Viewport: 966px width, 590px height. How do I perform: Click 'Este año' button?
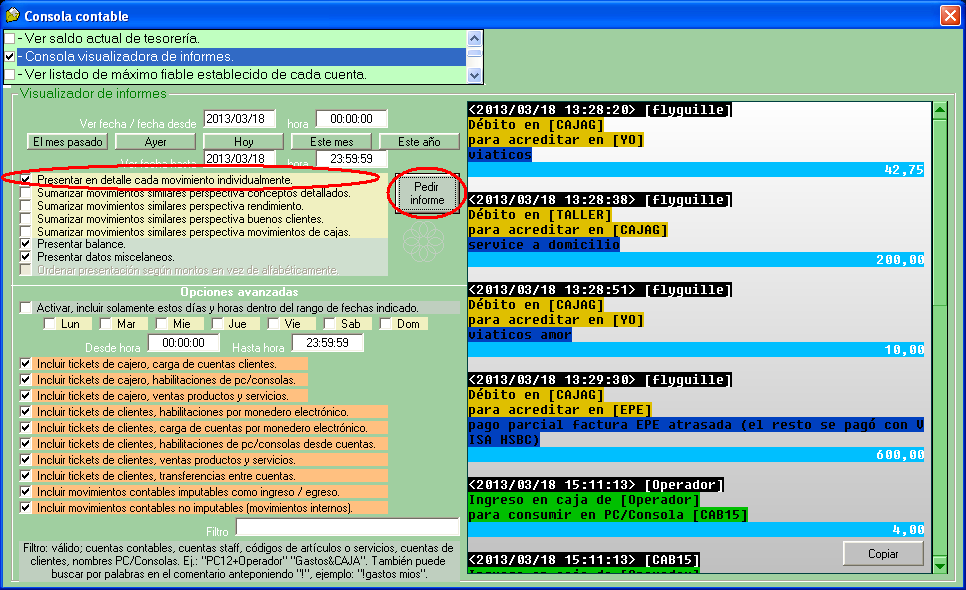click(419, 142)
